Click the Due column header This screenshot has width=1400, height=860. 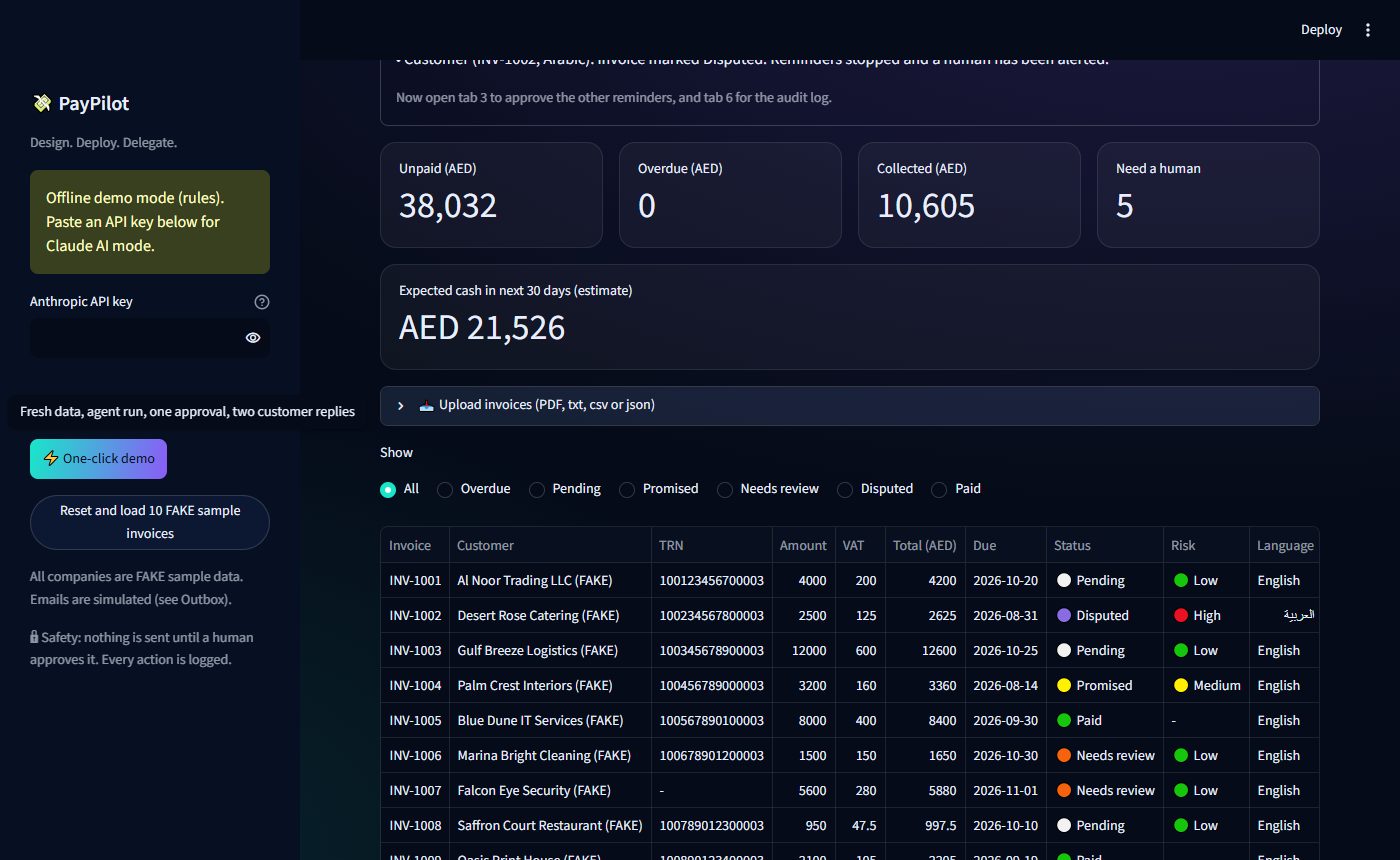pos(1005,545)
